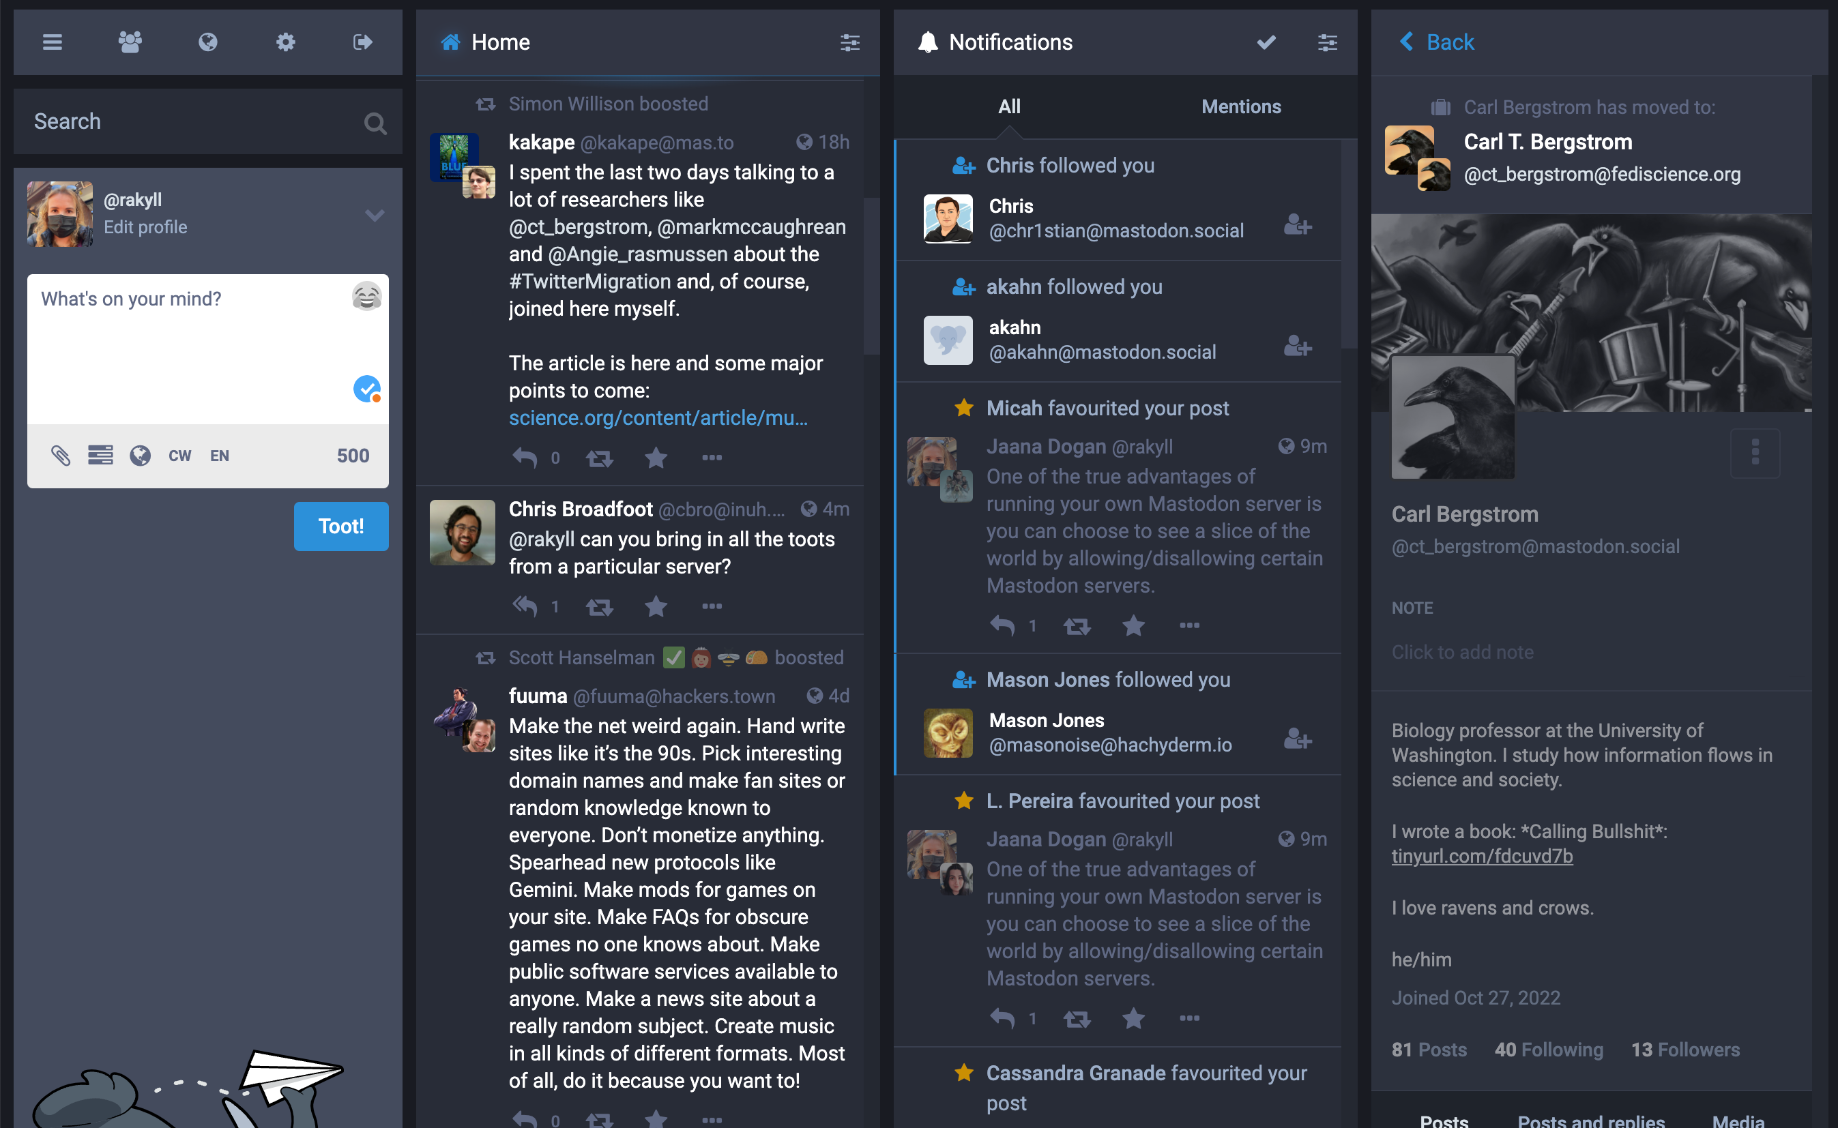Expand the @rakyll account dropdown chevron

375,215
